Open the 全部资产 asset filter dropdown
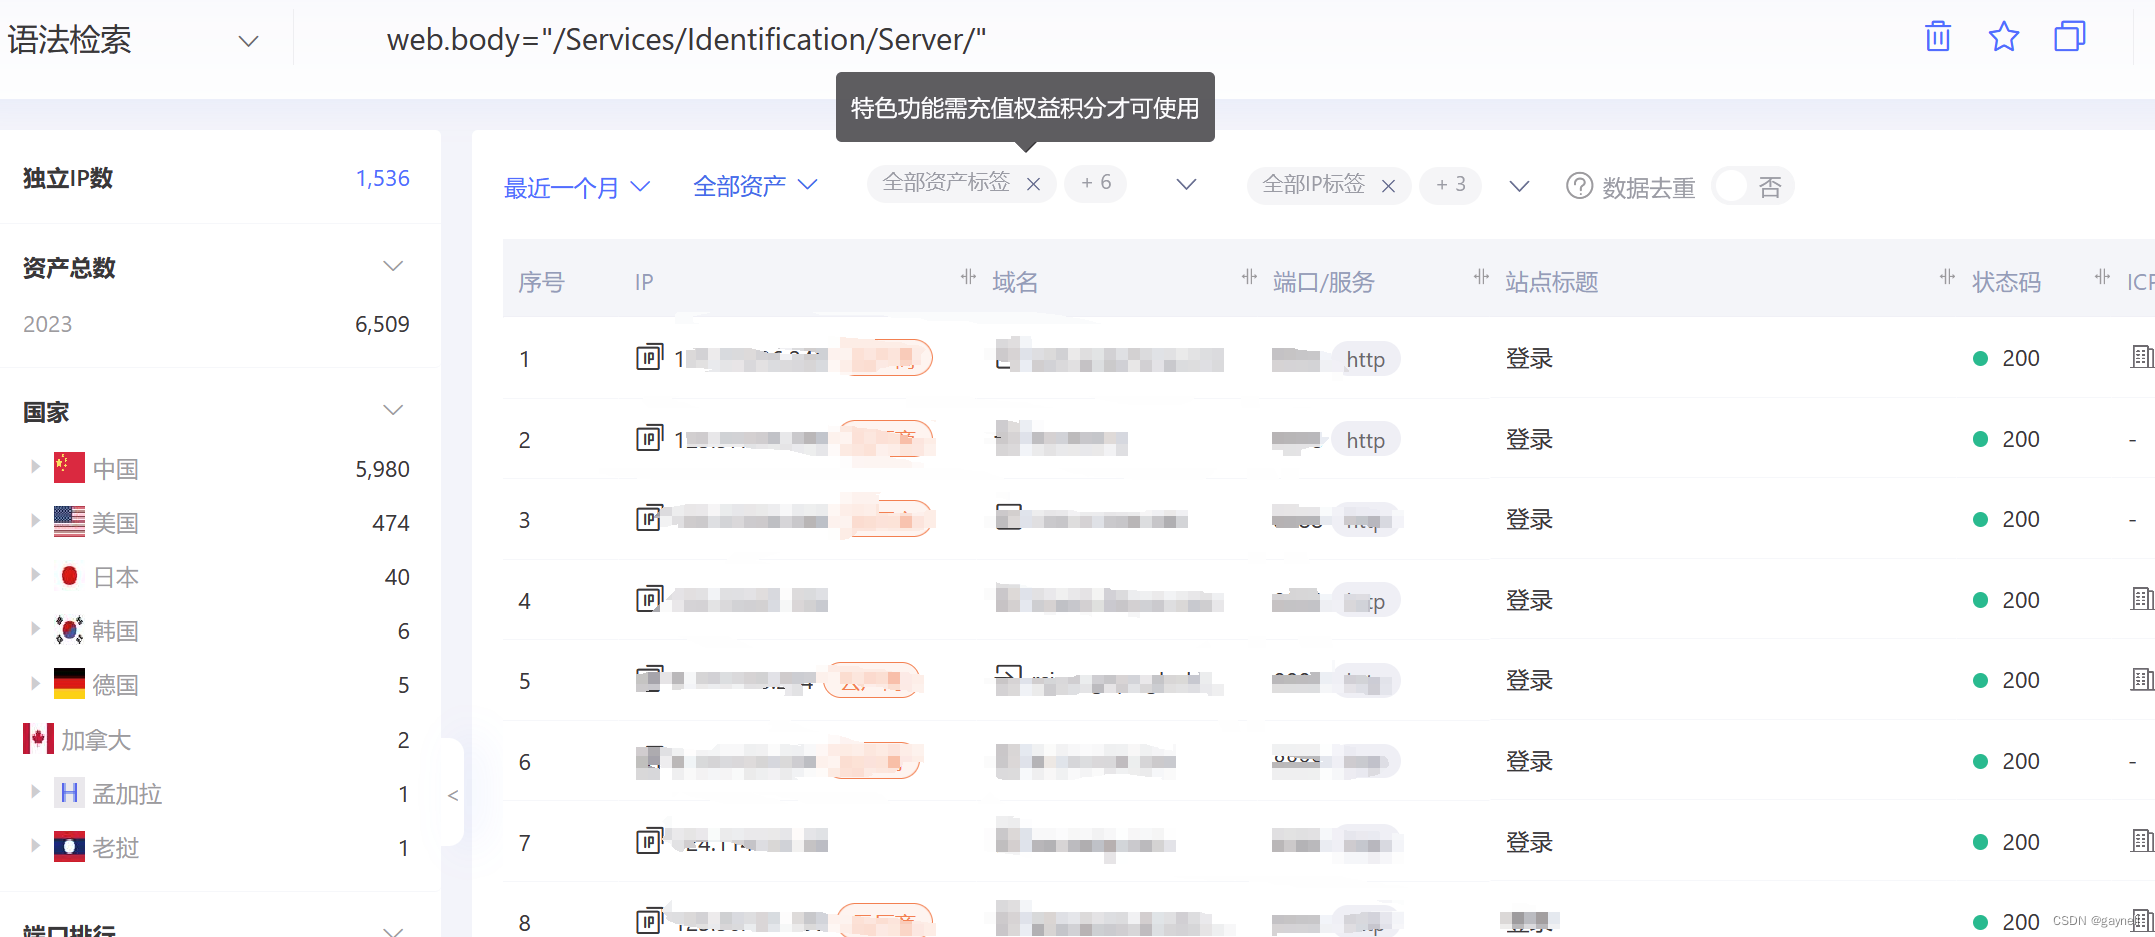The width and height of the screenshot is (2155, 937). 755,186
